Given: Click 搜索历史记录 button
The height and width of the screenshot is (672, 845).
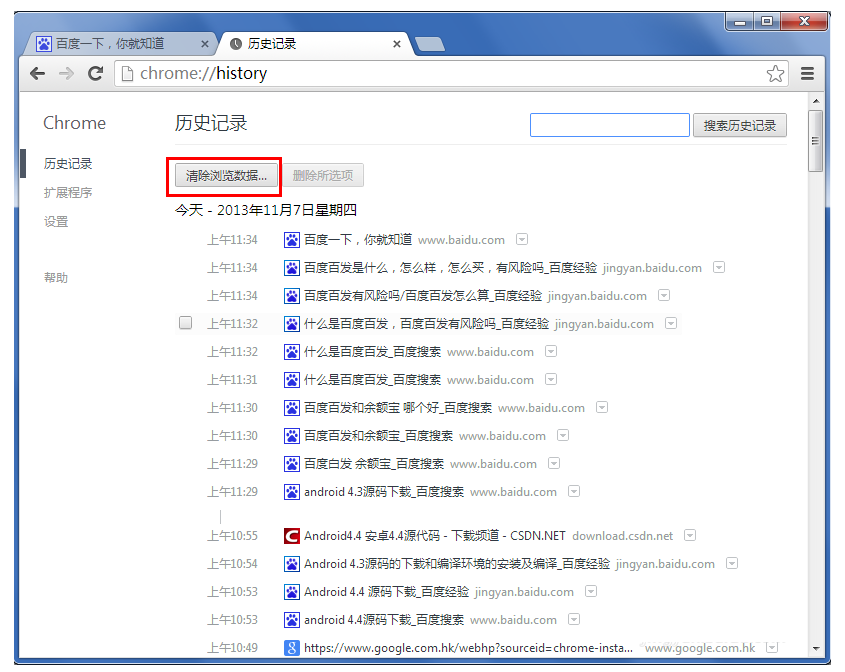Looking at the screenshot, I should (739, 125).
